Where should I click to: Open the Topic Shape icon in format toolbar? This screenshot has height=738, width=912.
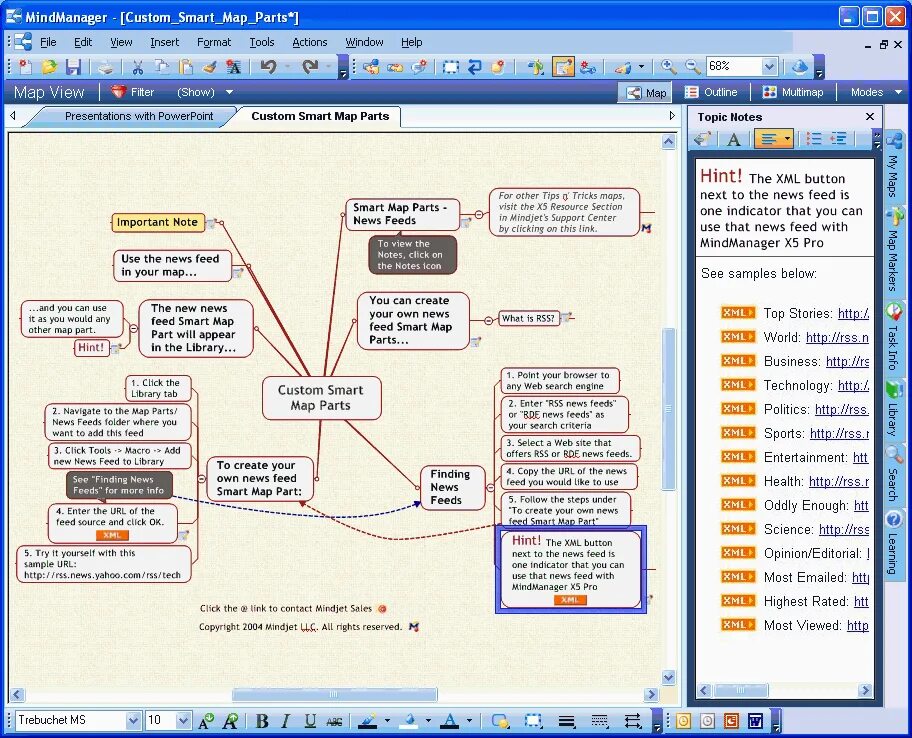(500, 721)
